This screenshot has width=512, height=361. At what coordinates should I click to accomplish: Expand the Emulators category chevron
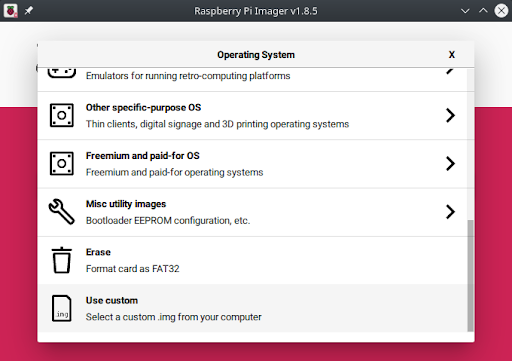450,71
